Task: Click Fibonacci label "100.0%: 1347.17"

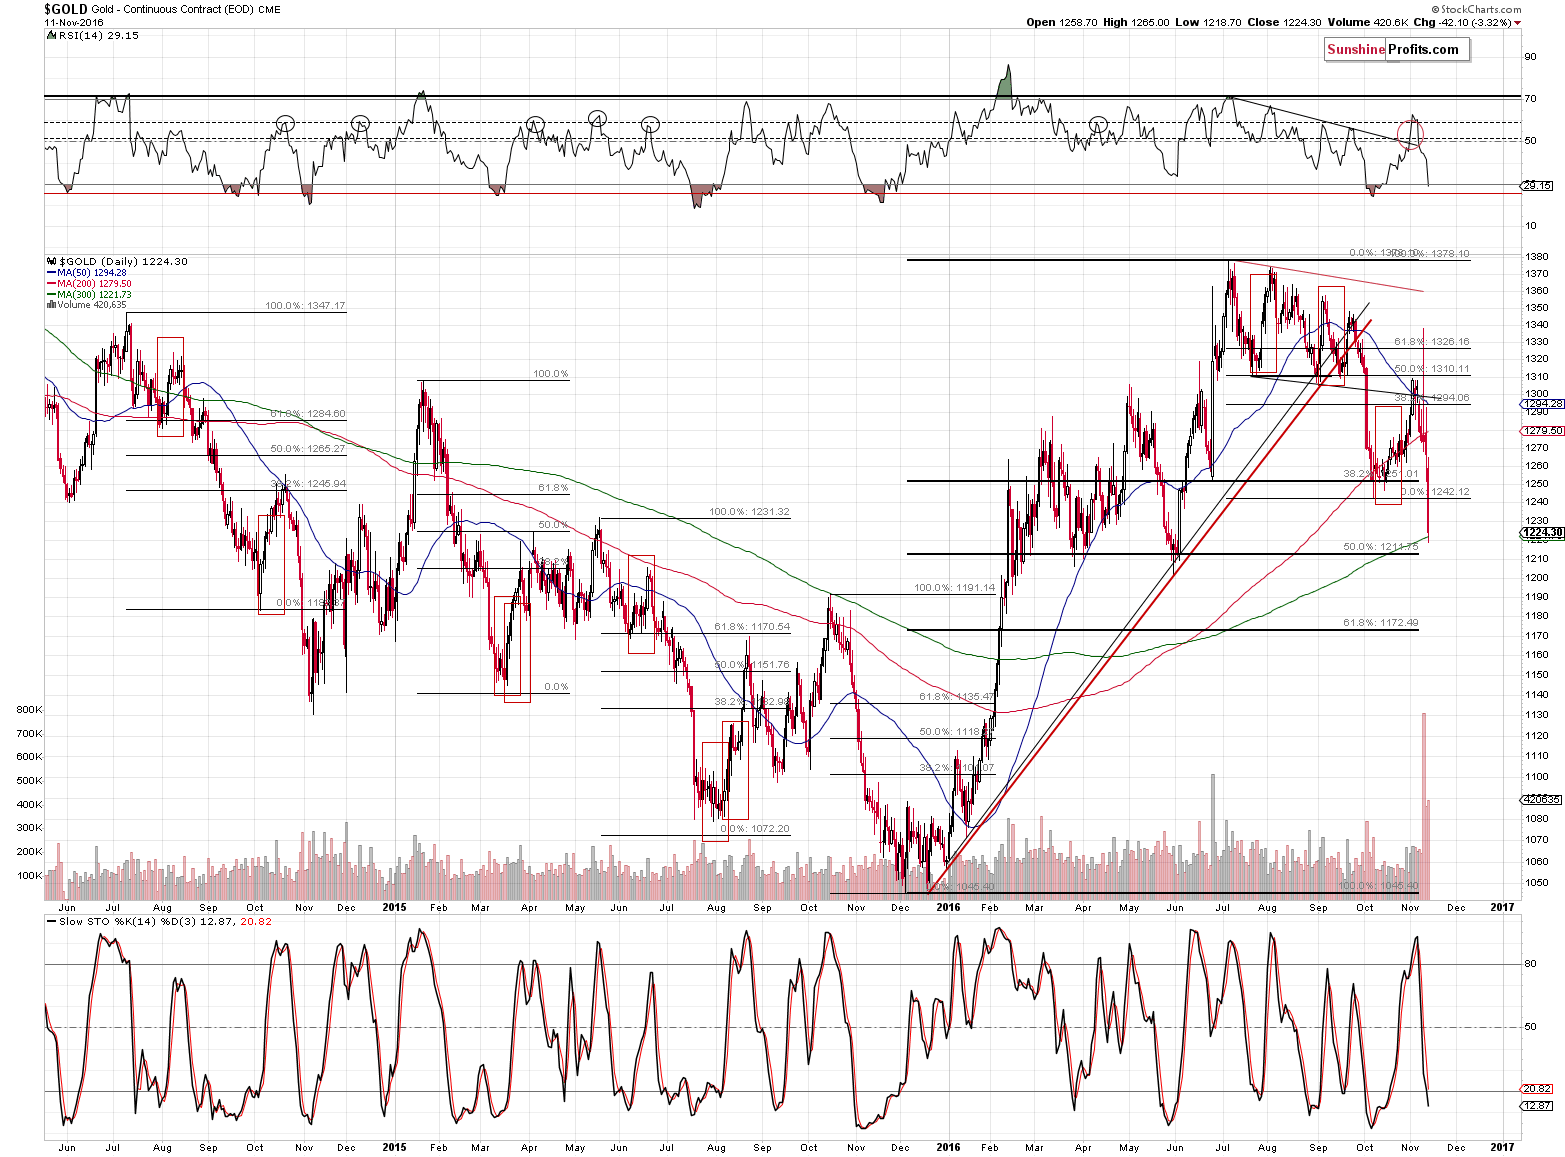Action: coord(305,306)
